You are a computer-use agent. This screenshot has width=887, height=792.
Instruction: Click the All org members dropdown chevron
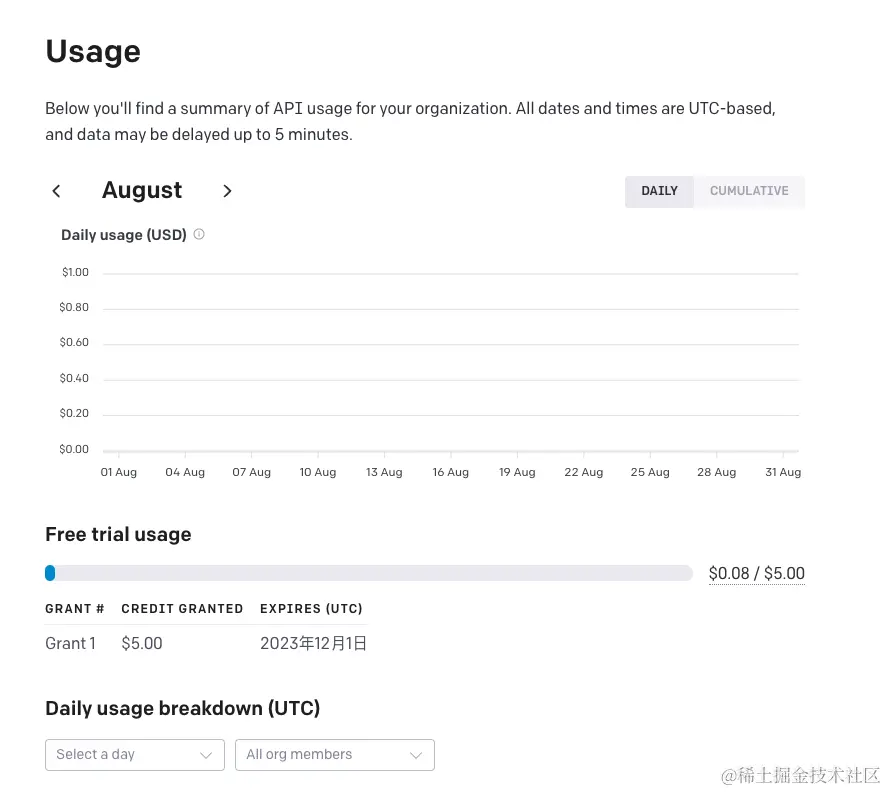[416, 755]
